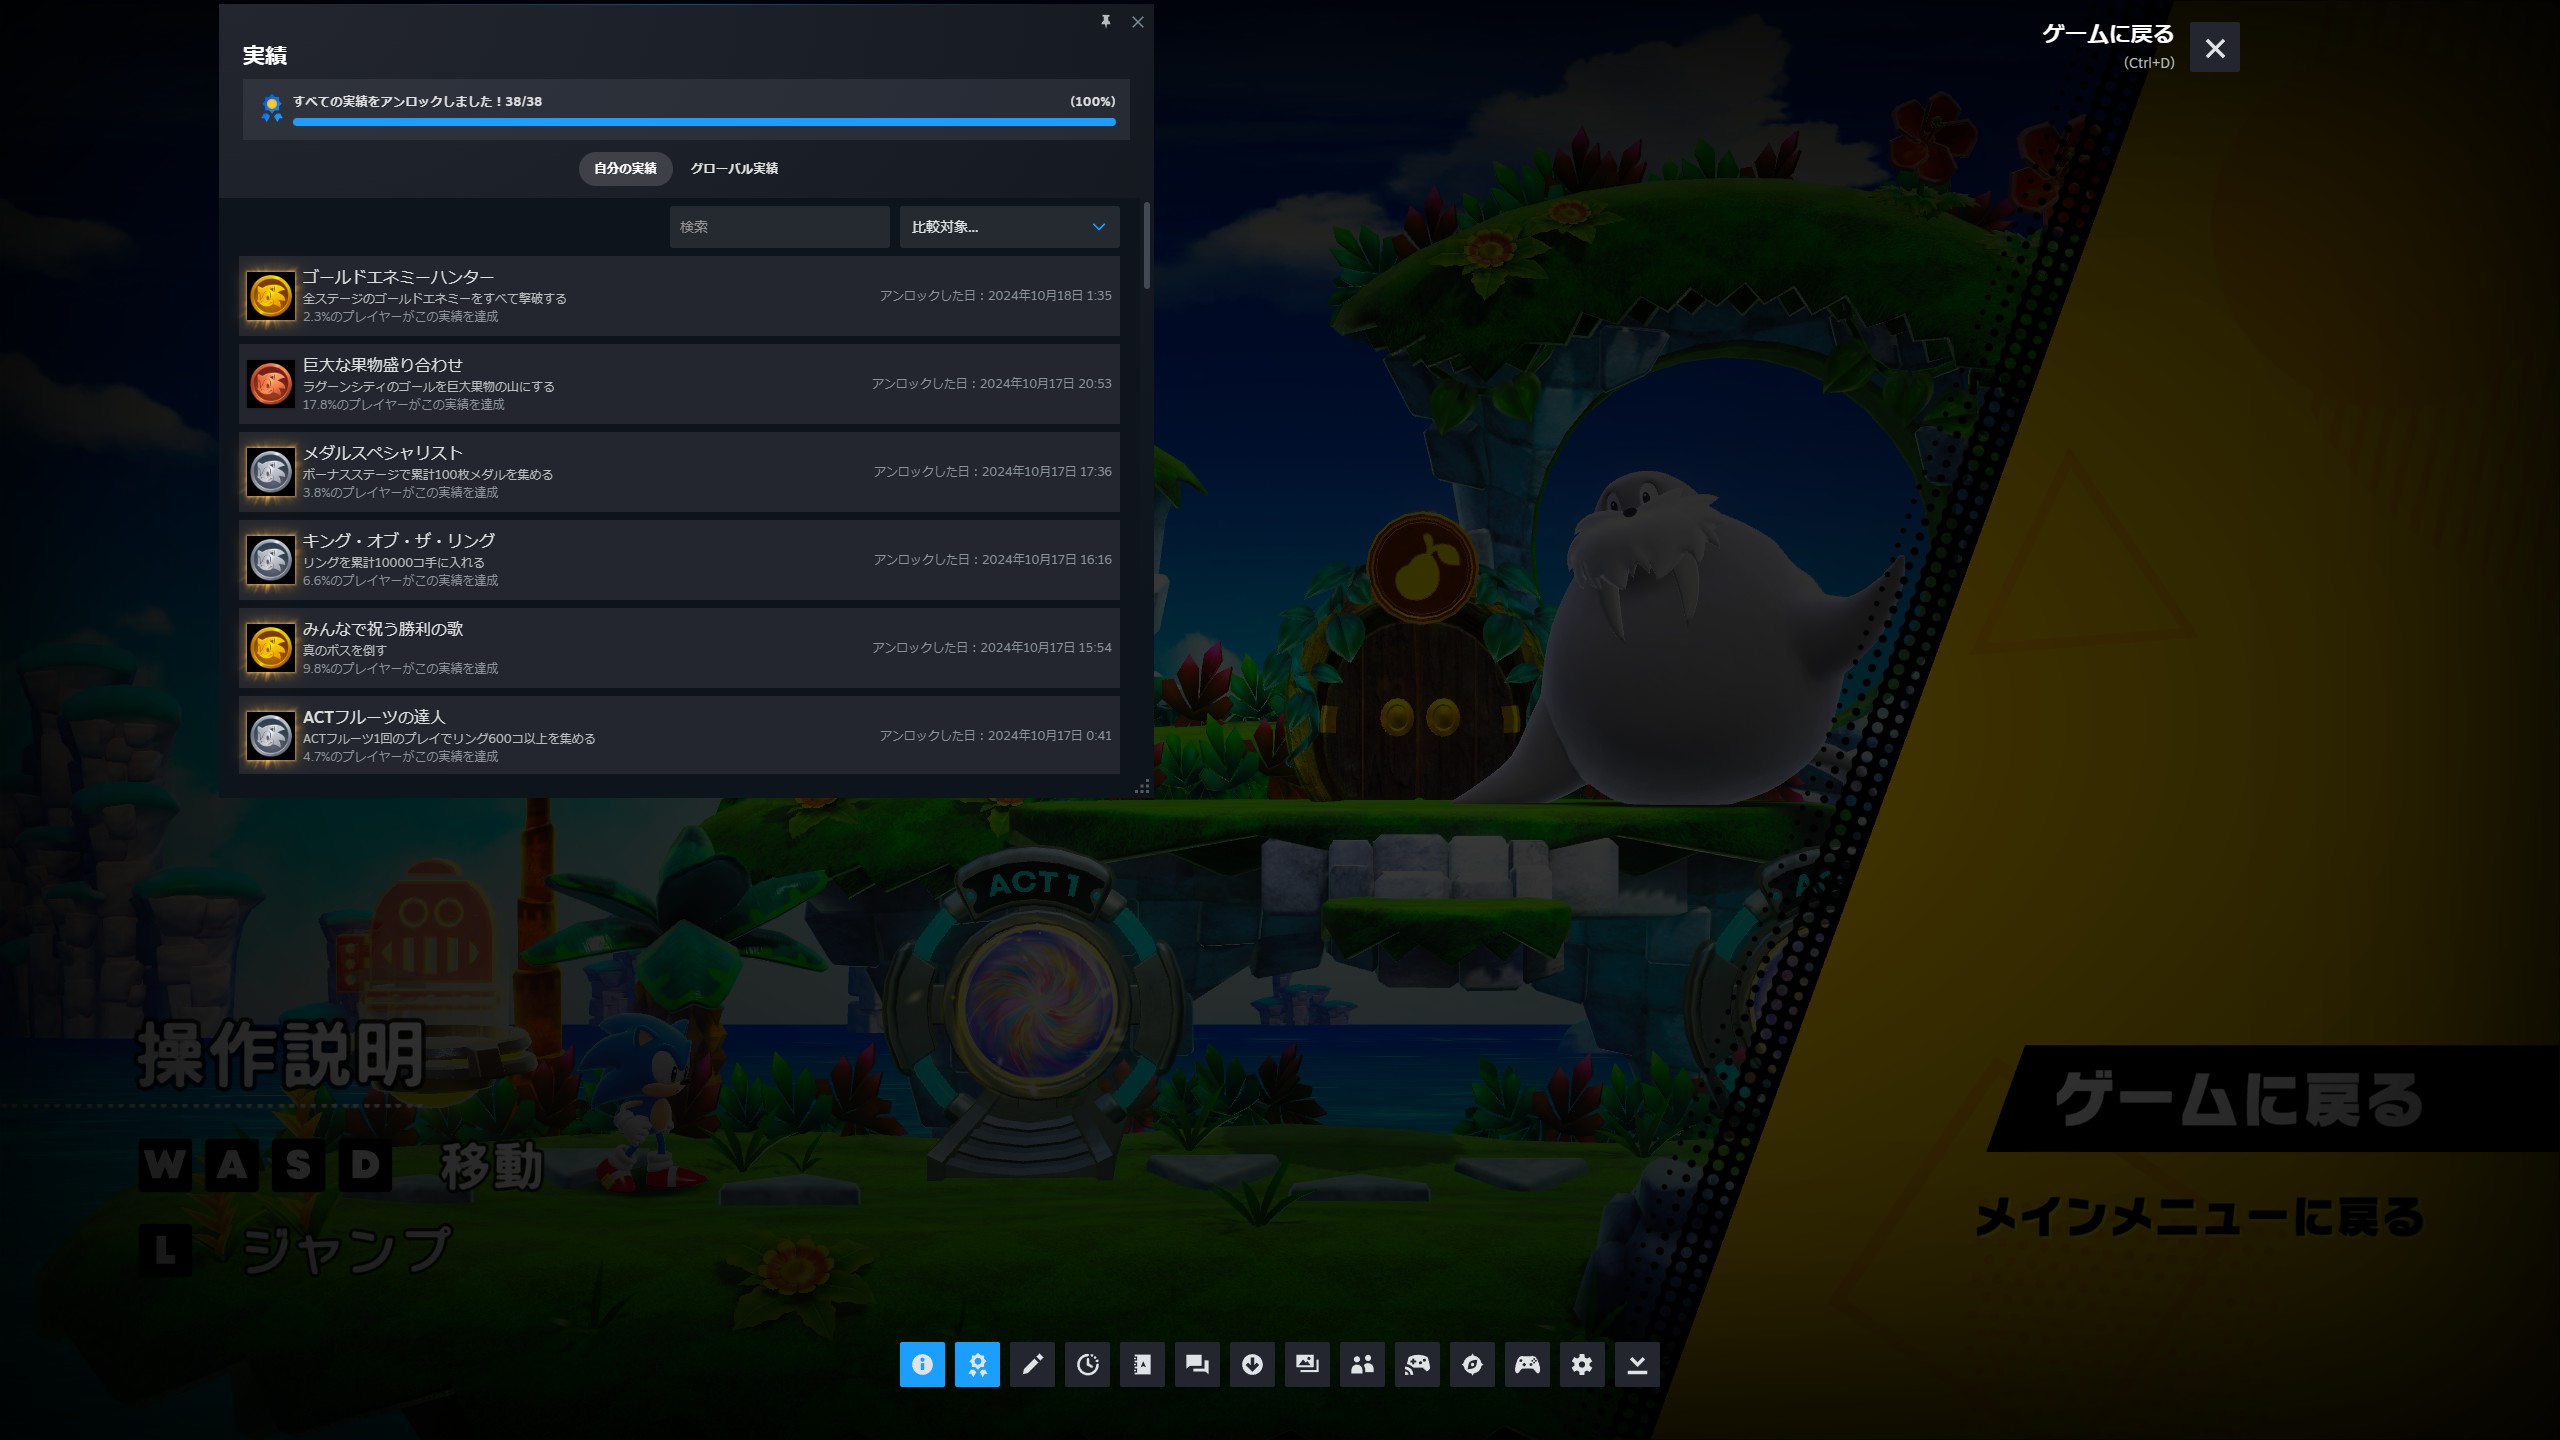Expand the 比較対象 dropdown
The width and height of the screenshot is (2560, 1440).
point(1008,227)
